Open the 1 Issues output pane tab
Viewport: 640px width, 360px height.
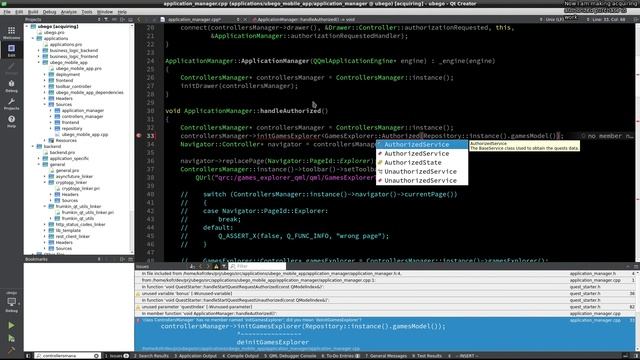[x=117, y=356]
